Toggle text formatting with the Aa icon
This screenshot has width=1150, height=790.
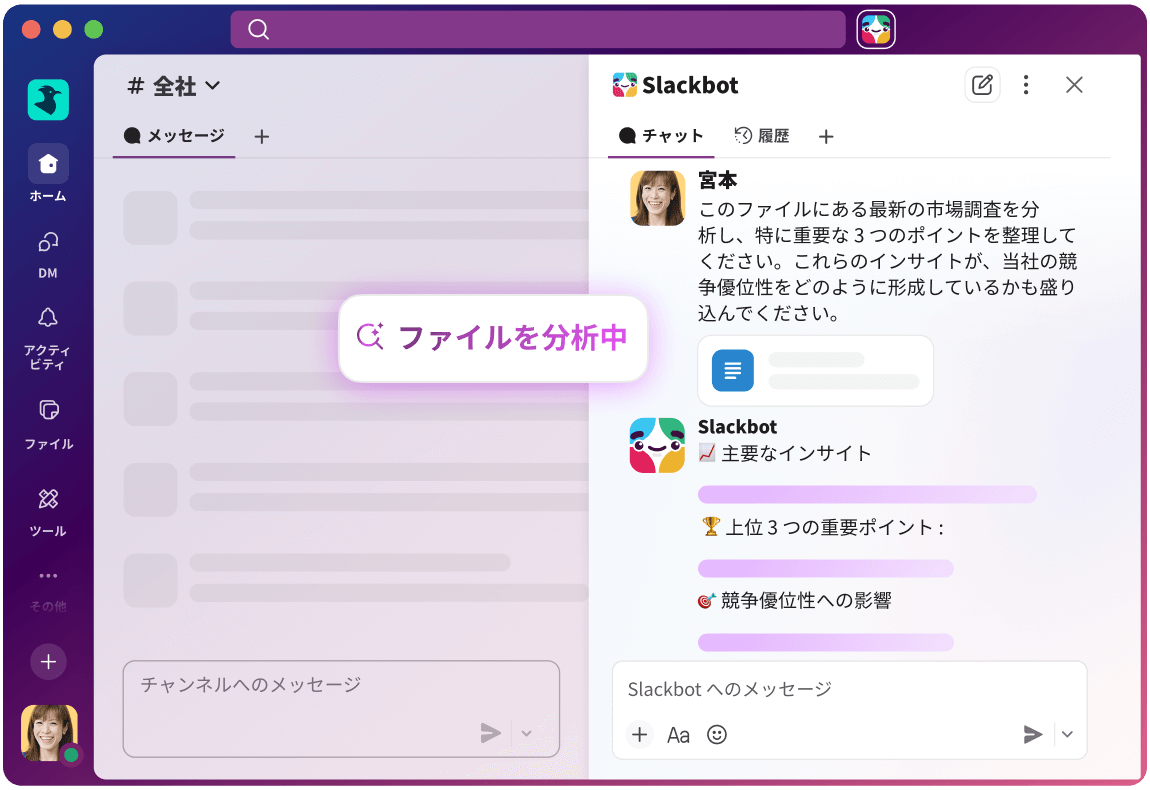coord(678,735)
